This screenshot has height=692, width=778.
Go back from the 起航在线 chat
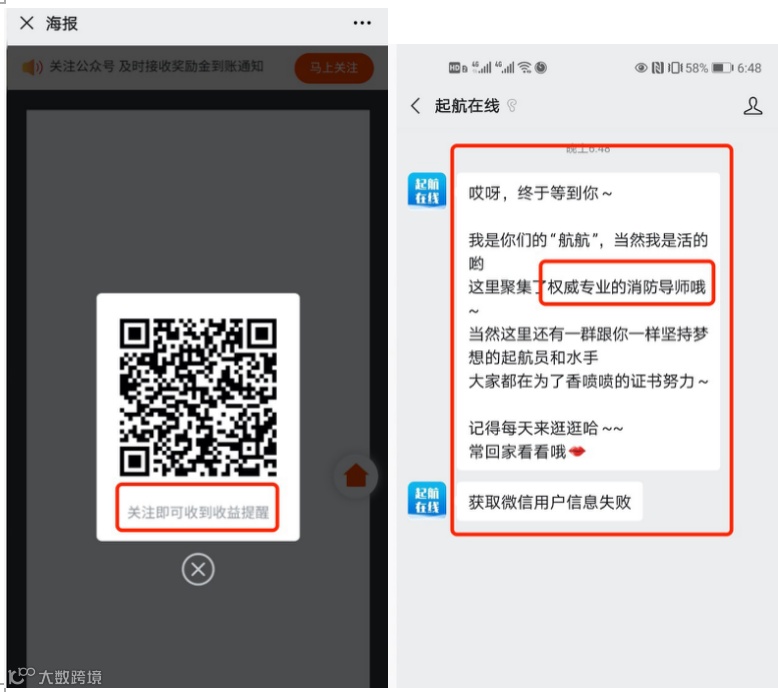click(x=416, y=106)
